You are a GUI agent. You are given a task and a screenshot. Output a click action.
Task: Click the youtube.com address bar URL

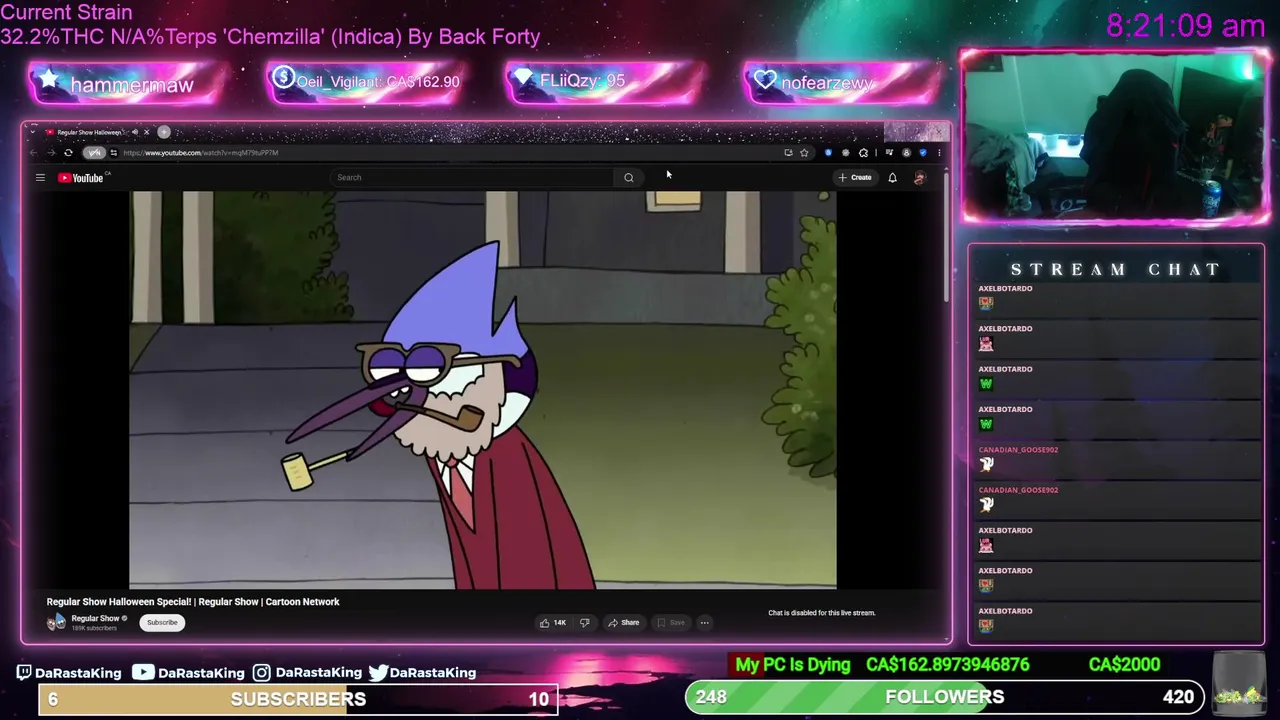tap(200, 153)
